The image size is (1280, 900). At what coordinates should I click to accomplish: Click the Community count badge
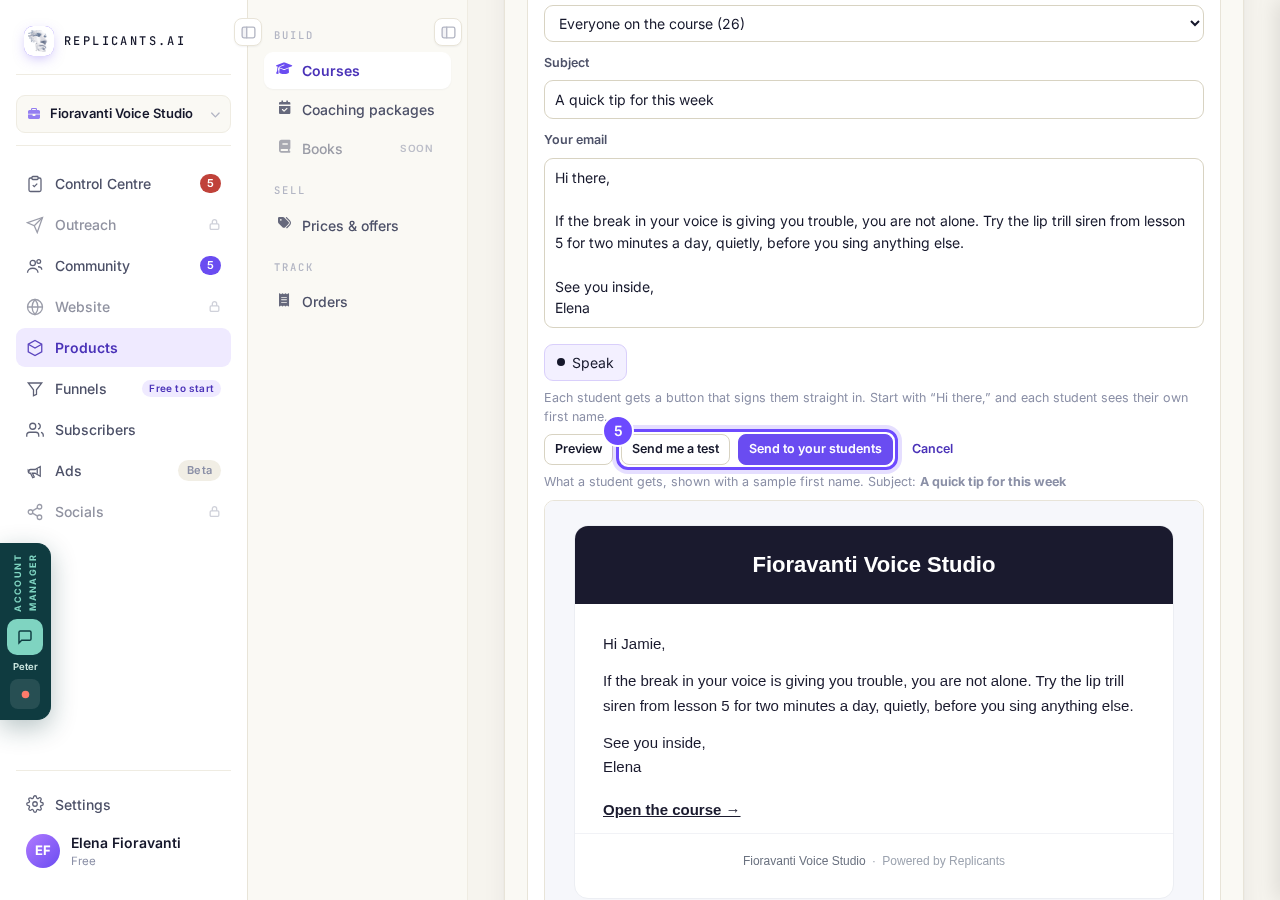point(210,266)
